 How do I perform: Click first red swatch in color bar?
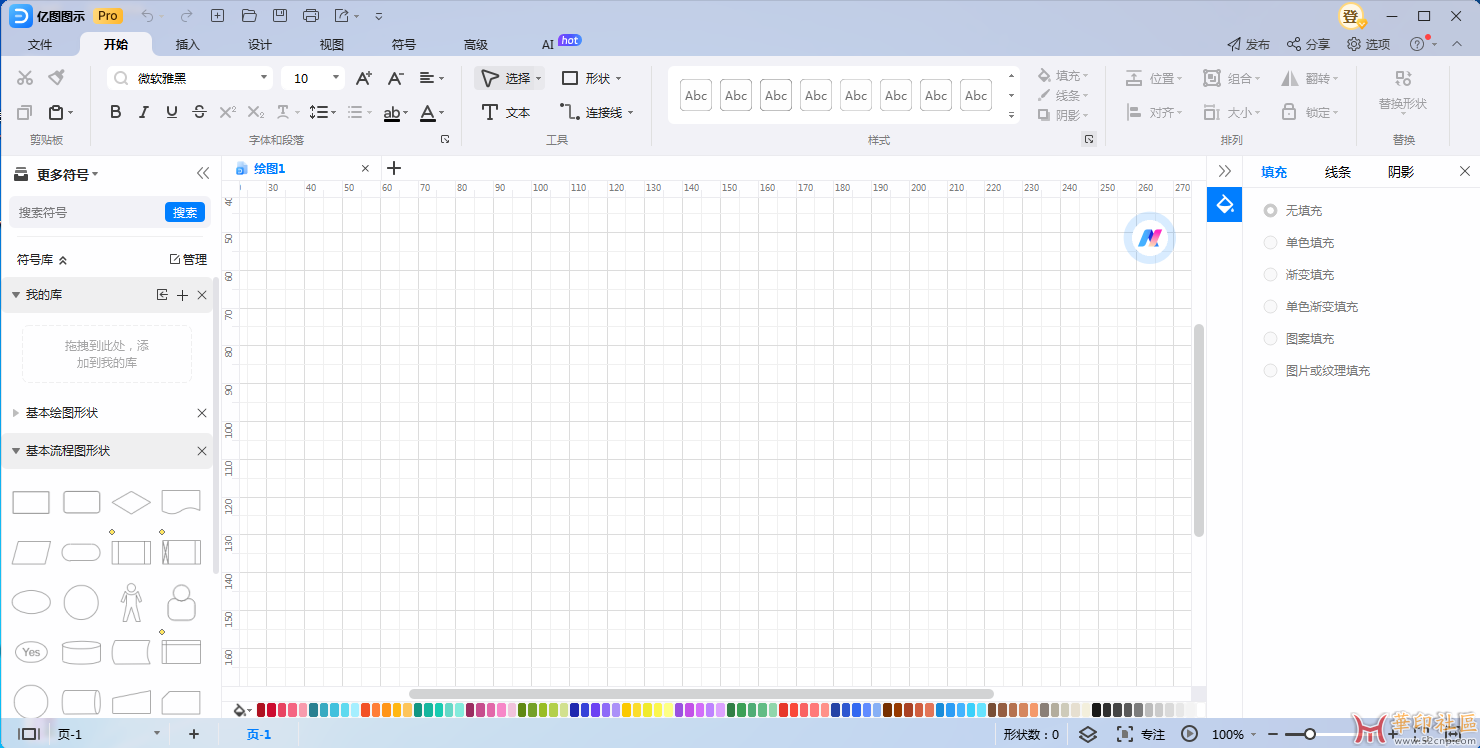pos(262,710)
